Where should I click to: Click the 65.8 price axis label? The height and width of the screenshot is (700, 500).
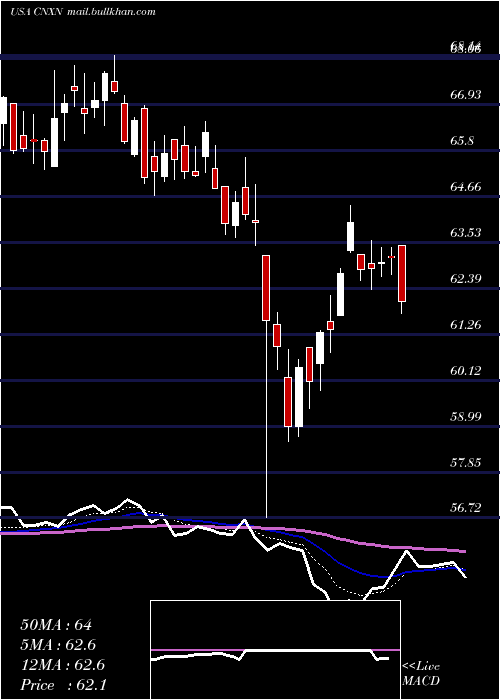pyautogui.click(x=462, y=141)
